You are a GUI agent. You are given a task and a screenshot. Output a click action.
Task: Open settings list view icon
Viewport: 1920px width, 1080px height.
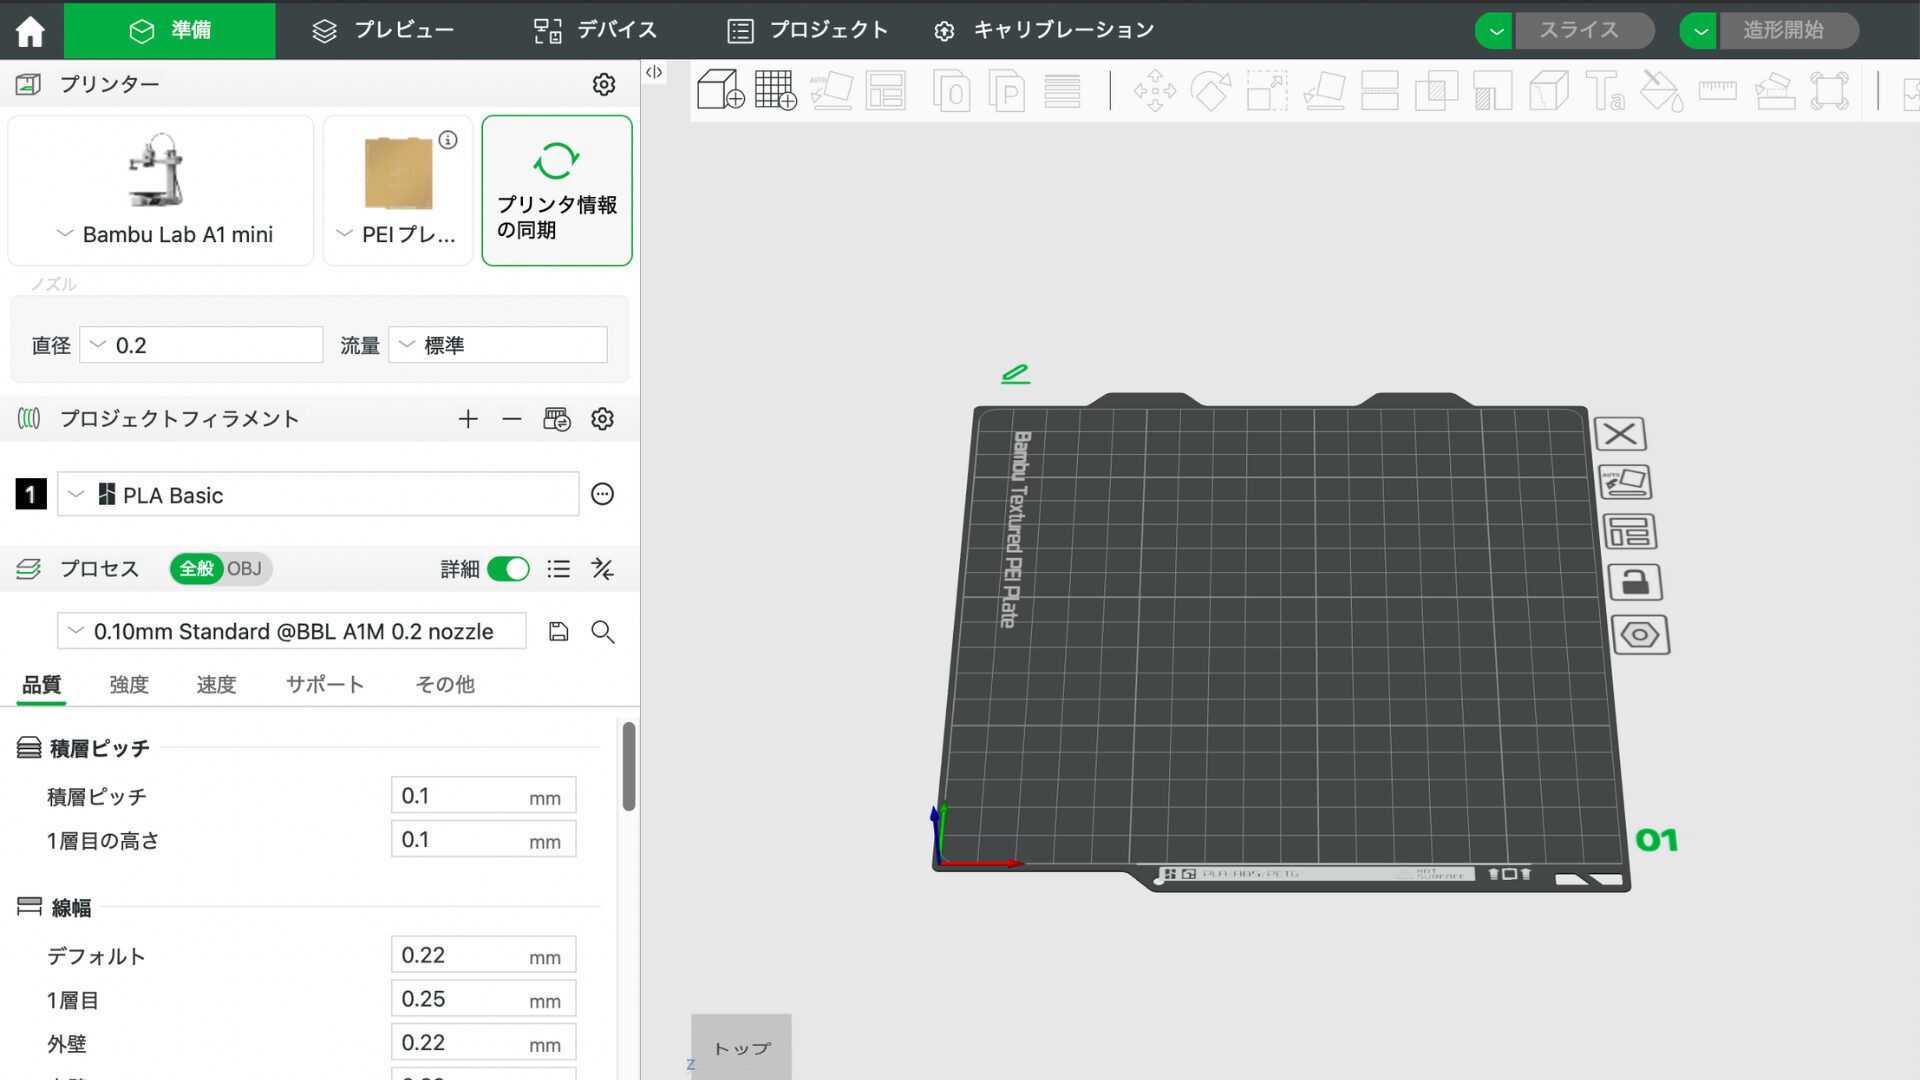click(559, 569)
